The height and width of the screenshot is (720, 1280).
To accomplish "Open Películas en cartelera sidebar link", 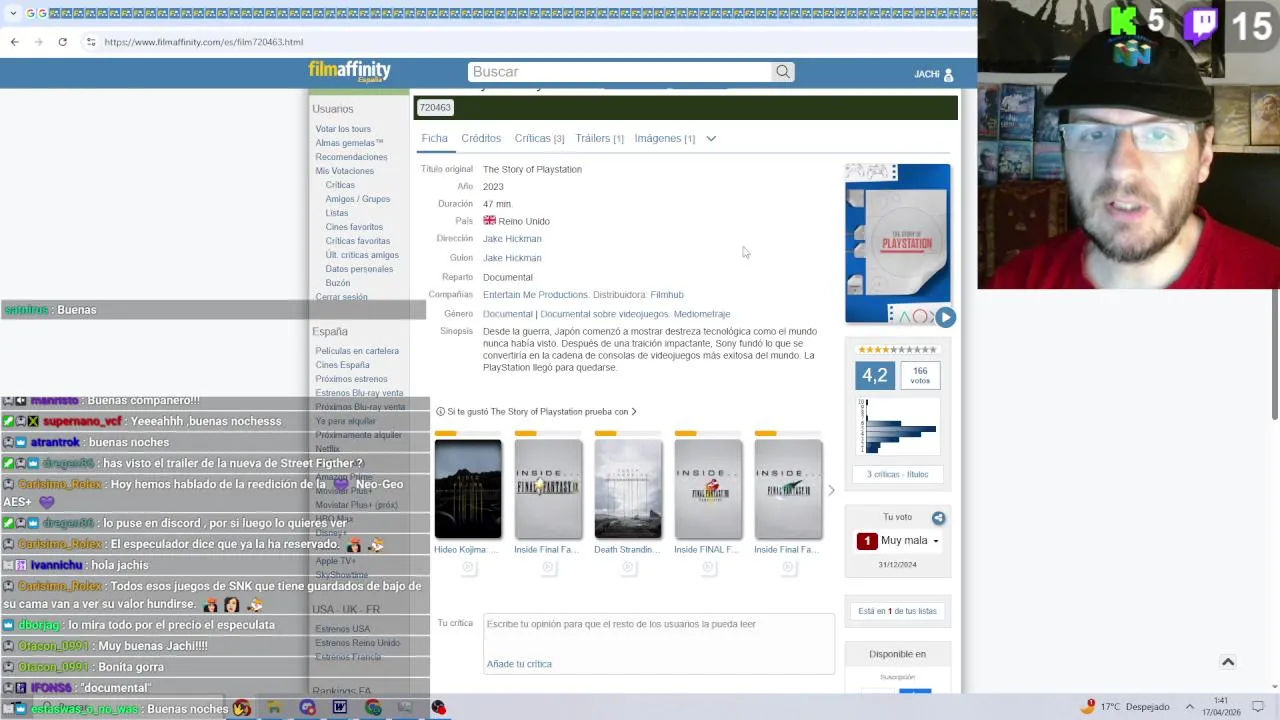I will tap(357, 351).
